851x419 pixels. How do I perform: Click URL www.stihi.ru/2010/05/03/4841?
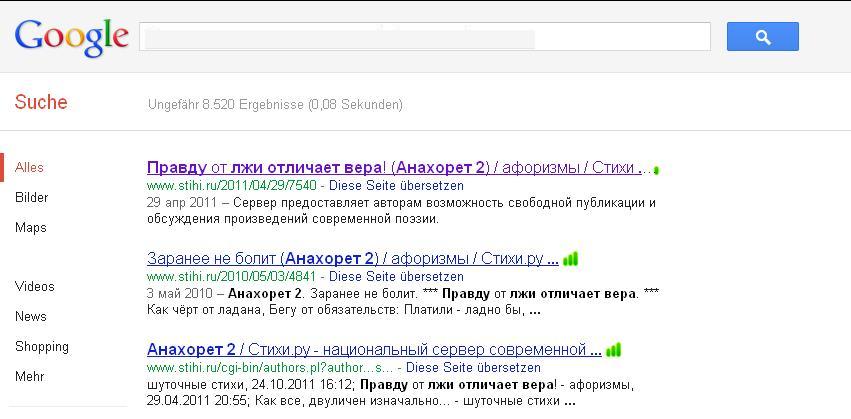[x=232, y=276]
